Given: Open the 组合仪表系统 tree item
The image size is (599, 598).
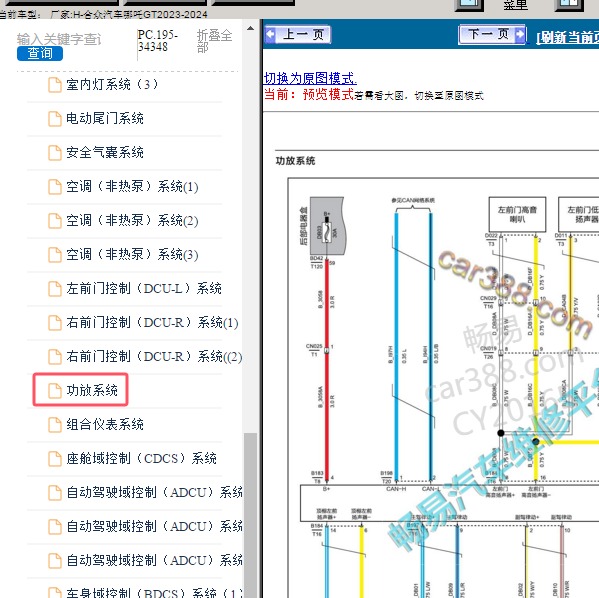Looking at the screenshot, I should pos(105,425).
